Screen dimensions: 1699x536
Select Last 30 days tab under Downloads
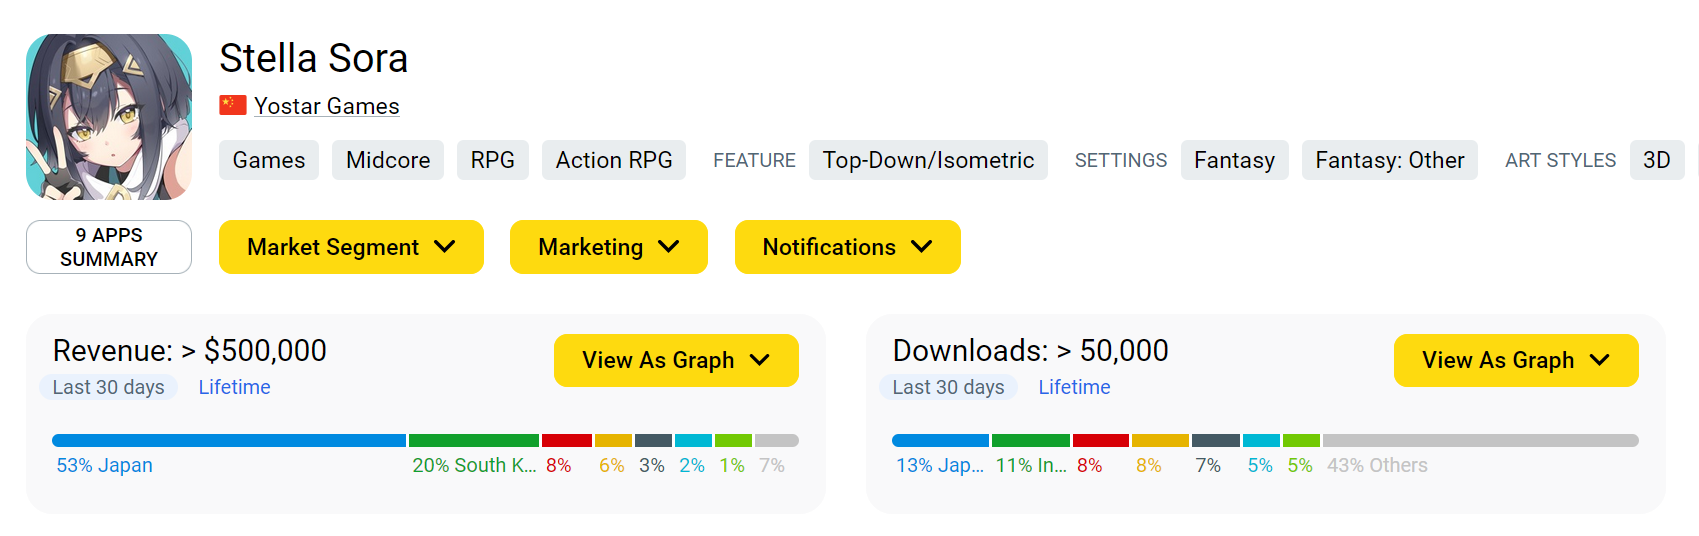pyautogui.click(x=949, y=387)
